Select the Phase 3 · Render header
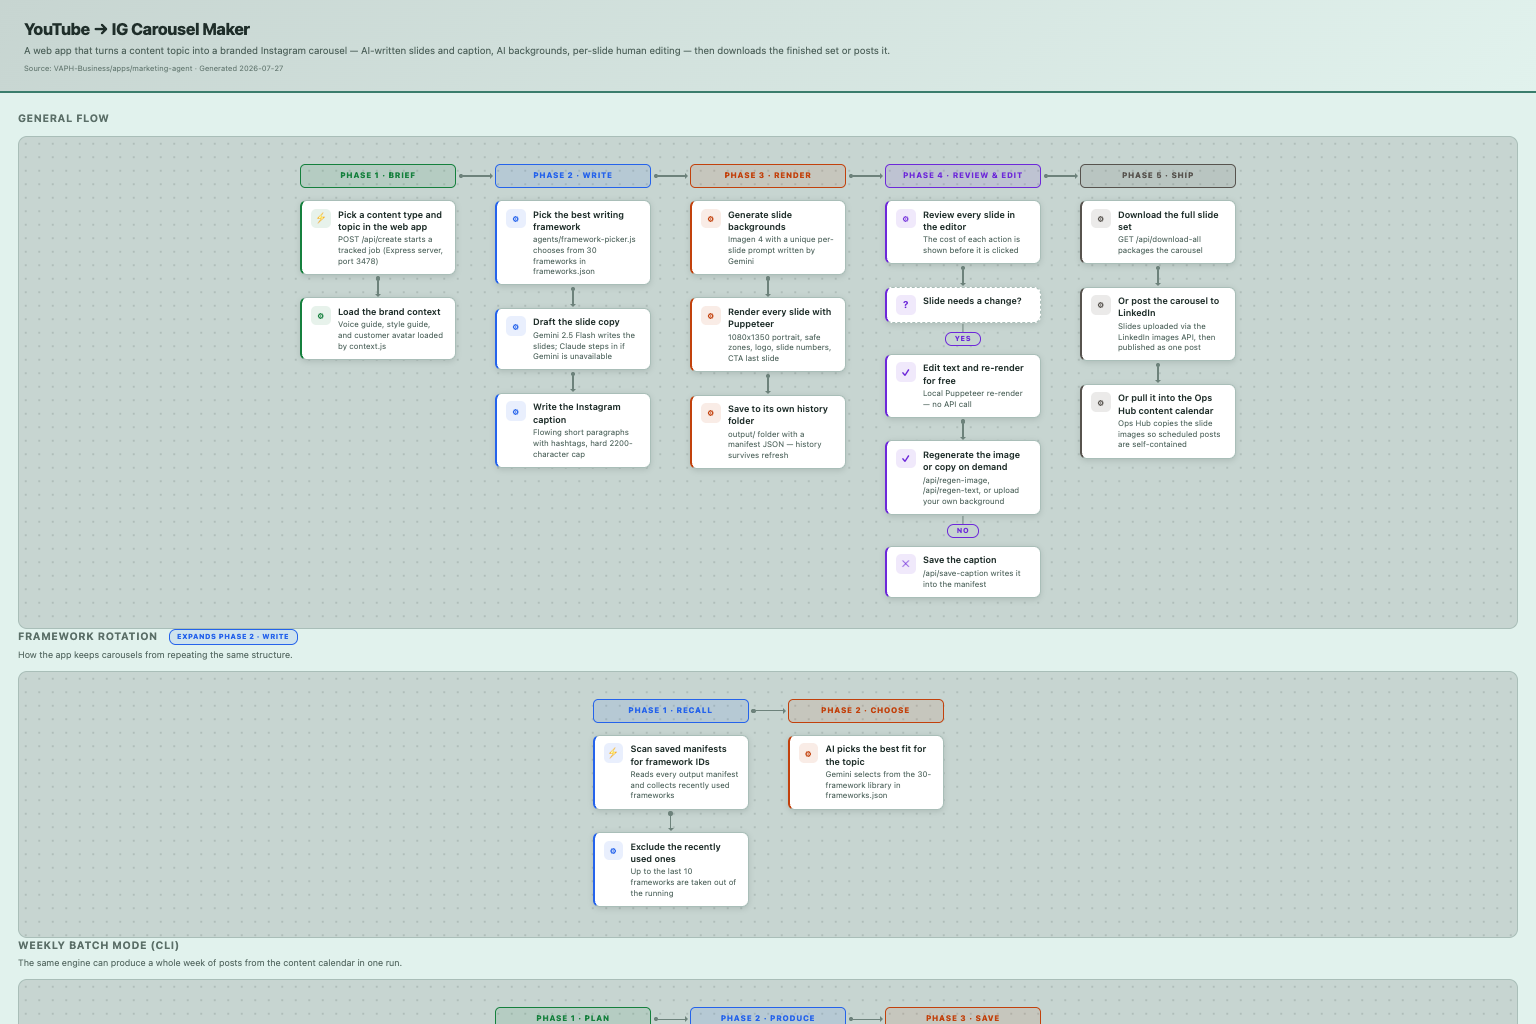This screenshot has height=1024, width=1536. click(x=768, y=175)
